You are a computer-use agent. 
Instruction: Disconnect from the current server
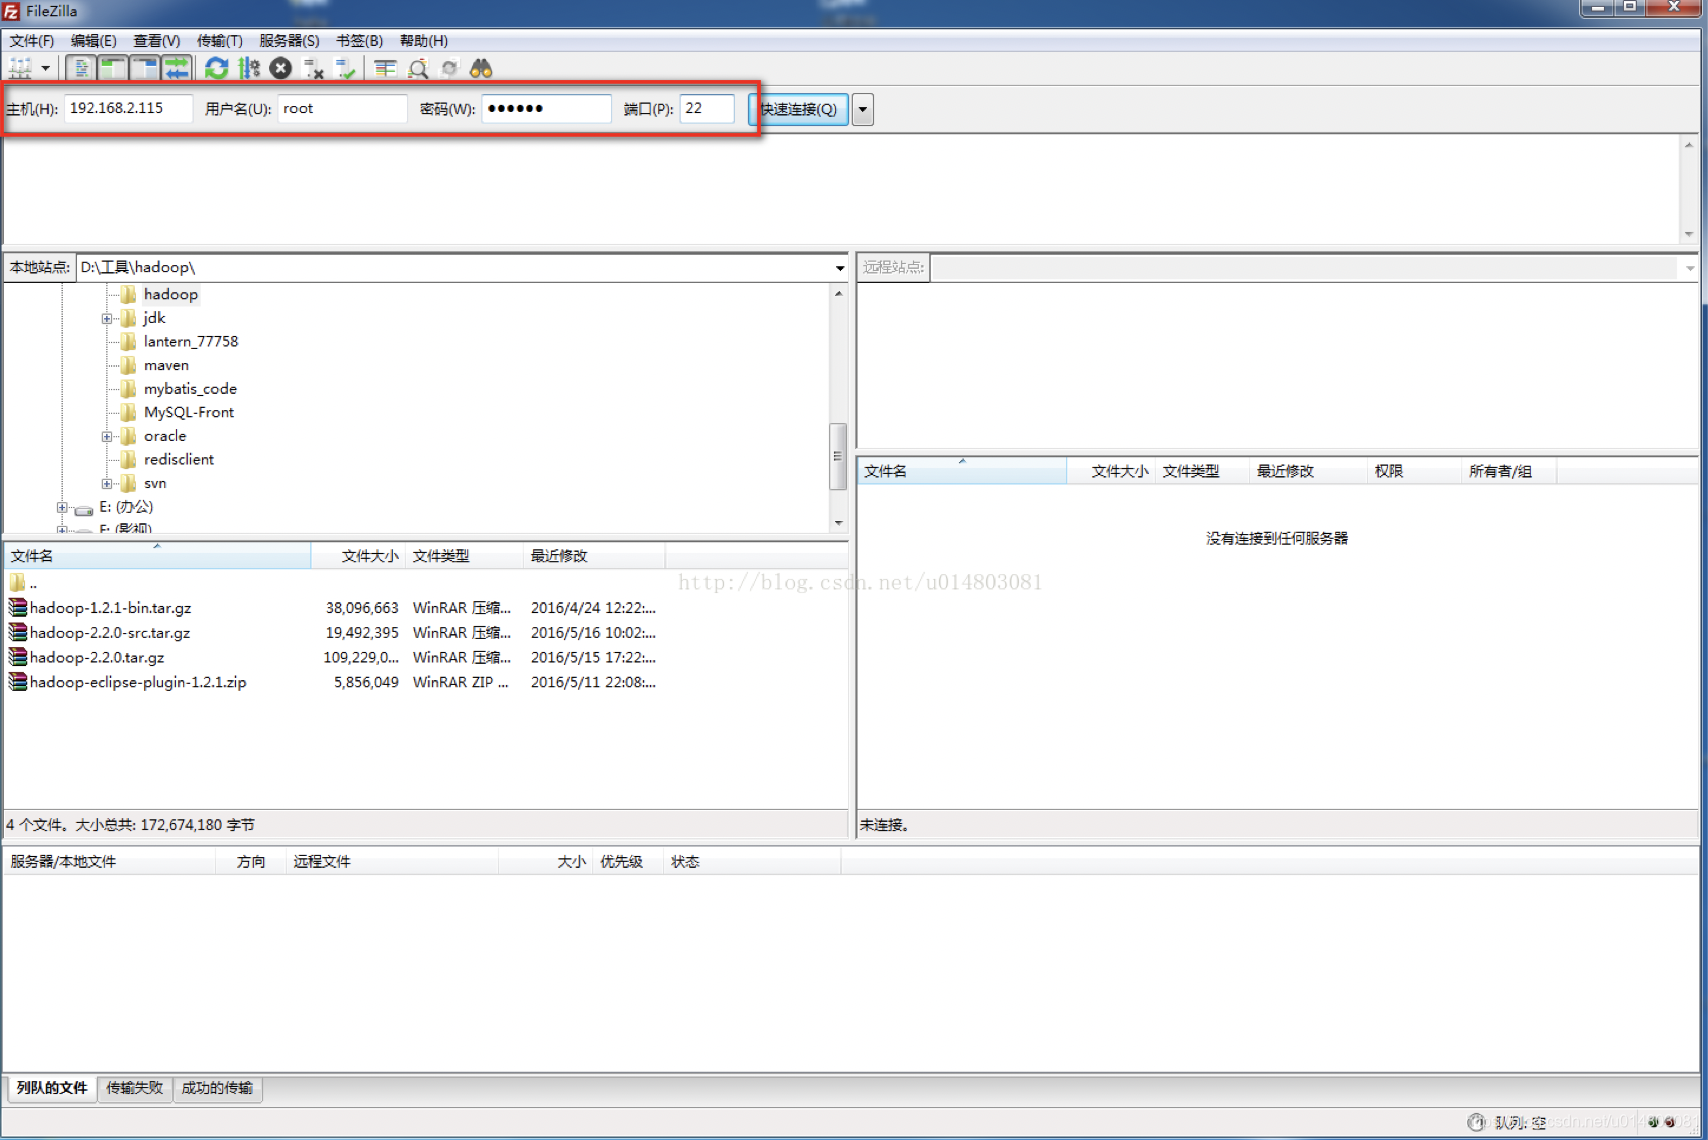pos(313,68)
